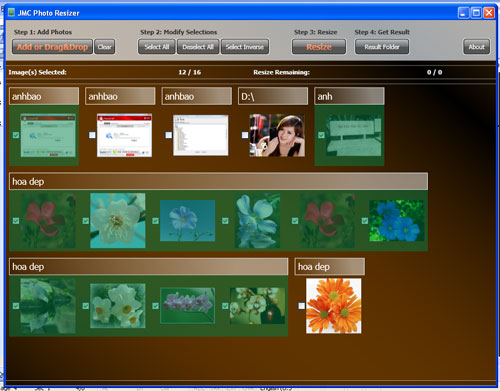
Task: Tick the red-window screenshot checkbox
Action: point(92,135)
